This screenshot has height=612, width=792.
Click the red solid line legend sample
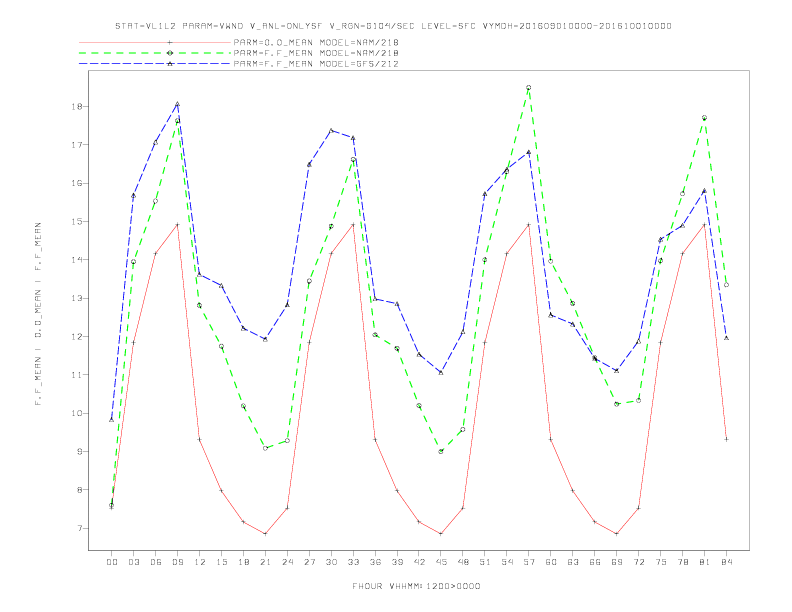tap(155, 42)
